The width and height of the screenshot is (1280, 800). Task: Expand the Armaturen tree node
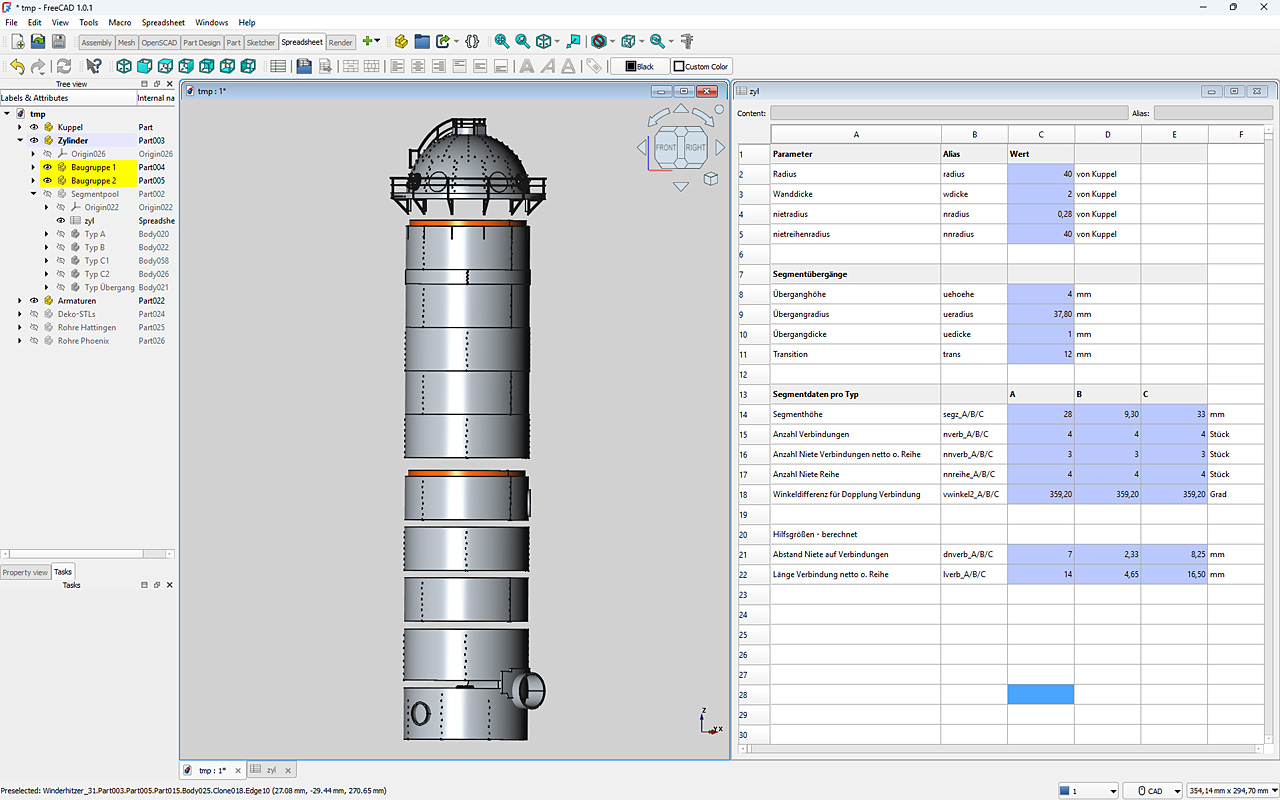click(19, 301)
